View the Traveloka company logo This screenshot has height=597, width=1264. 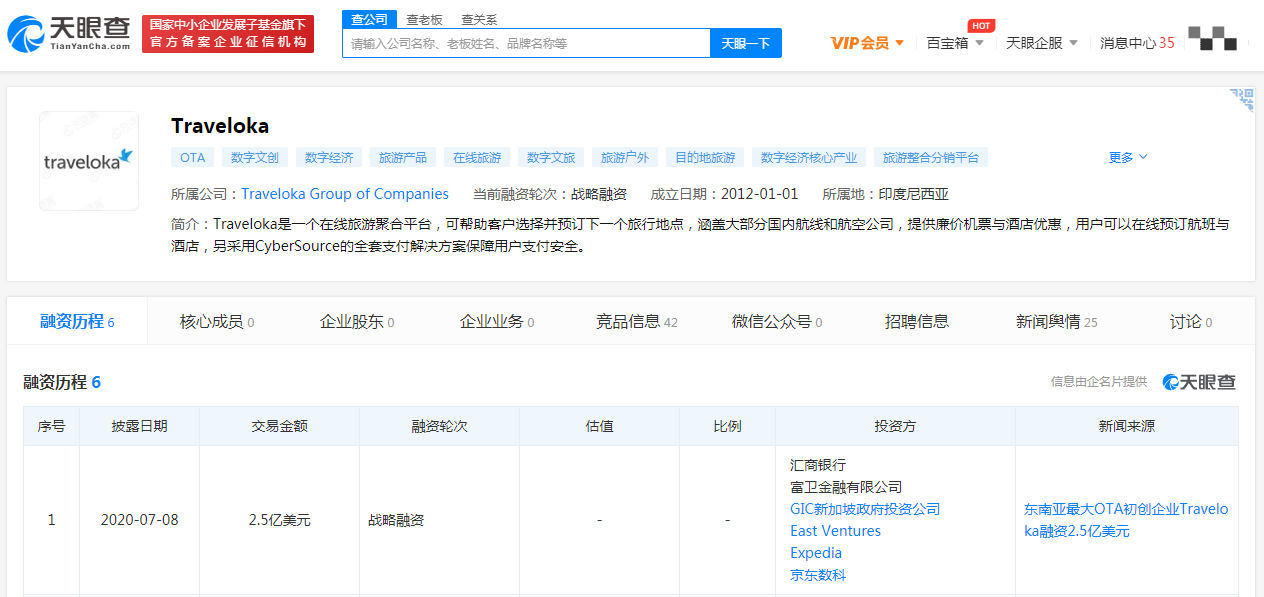pyautogui.click(x=89, y=160)
